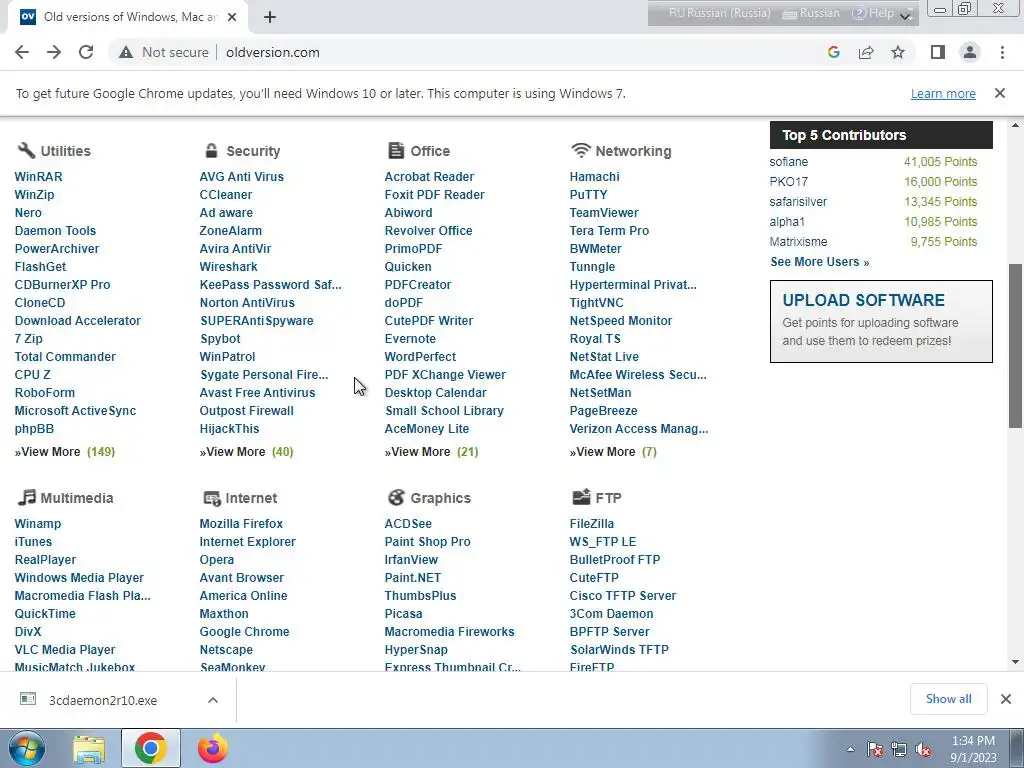Image resolution: width=1024 pixels, height=768 pixels.
Task: Click the Chrome taskbar icon
Action: coord(151,748)
